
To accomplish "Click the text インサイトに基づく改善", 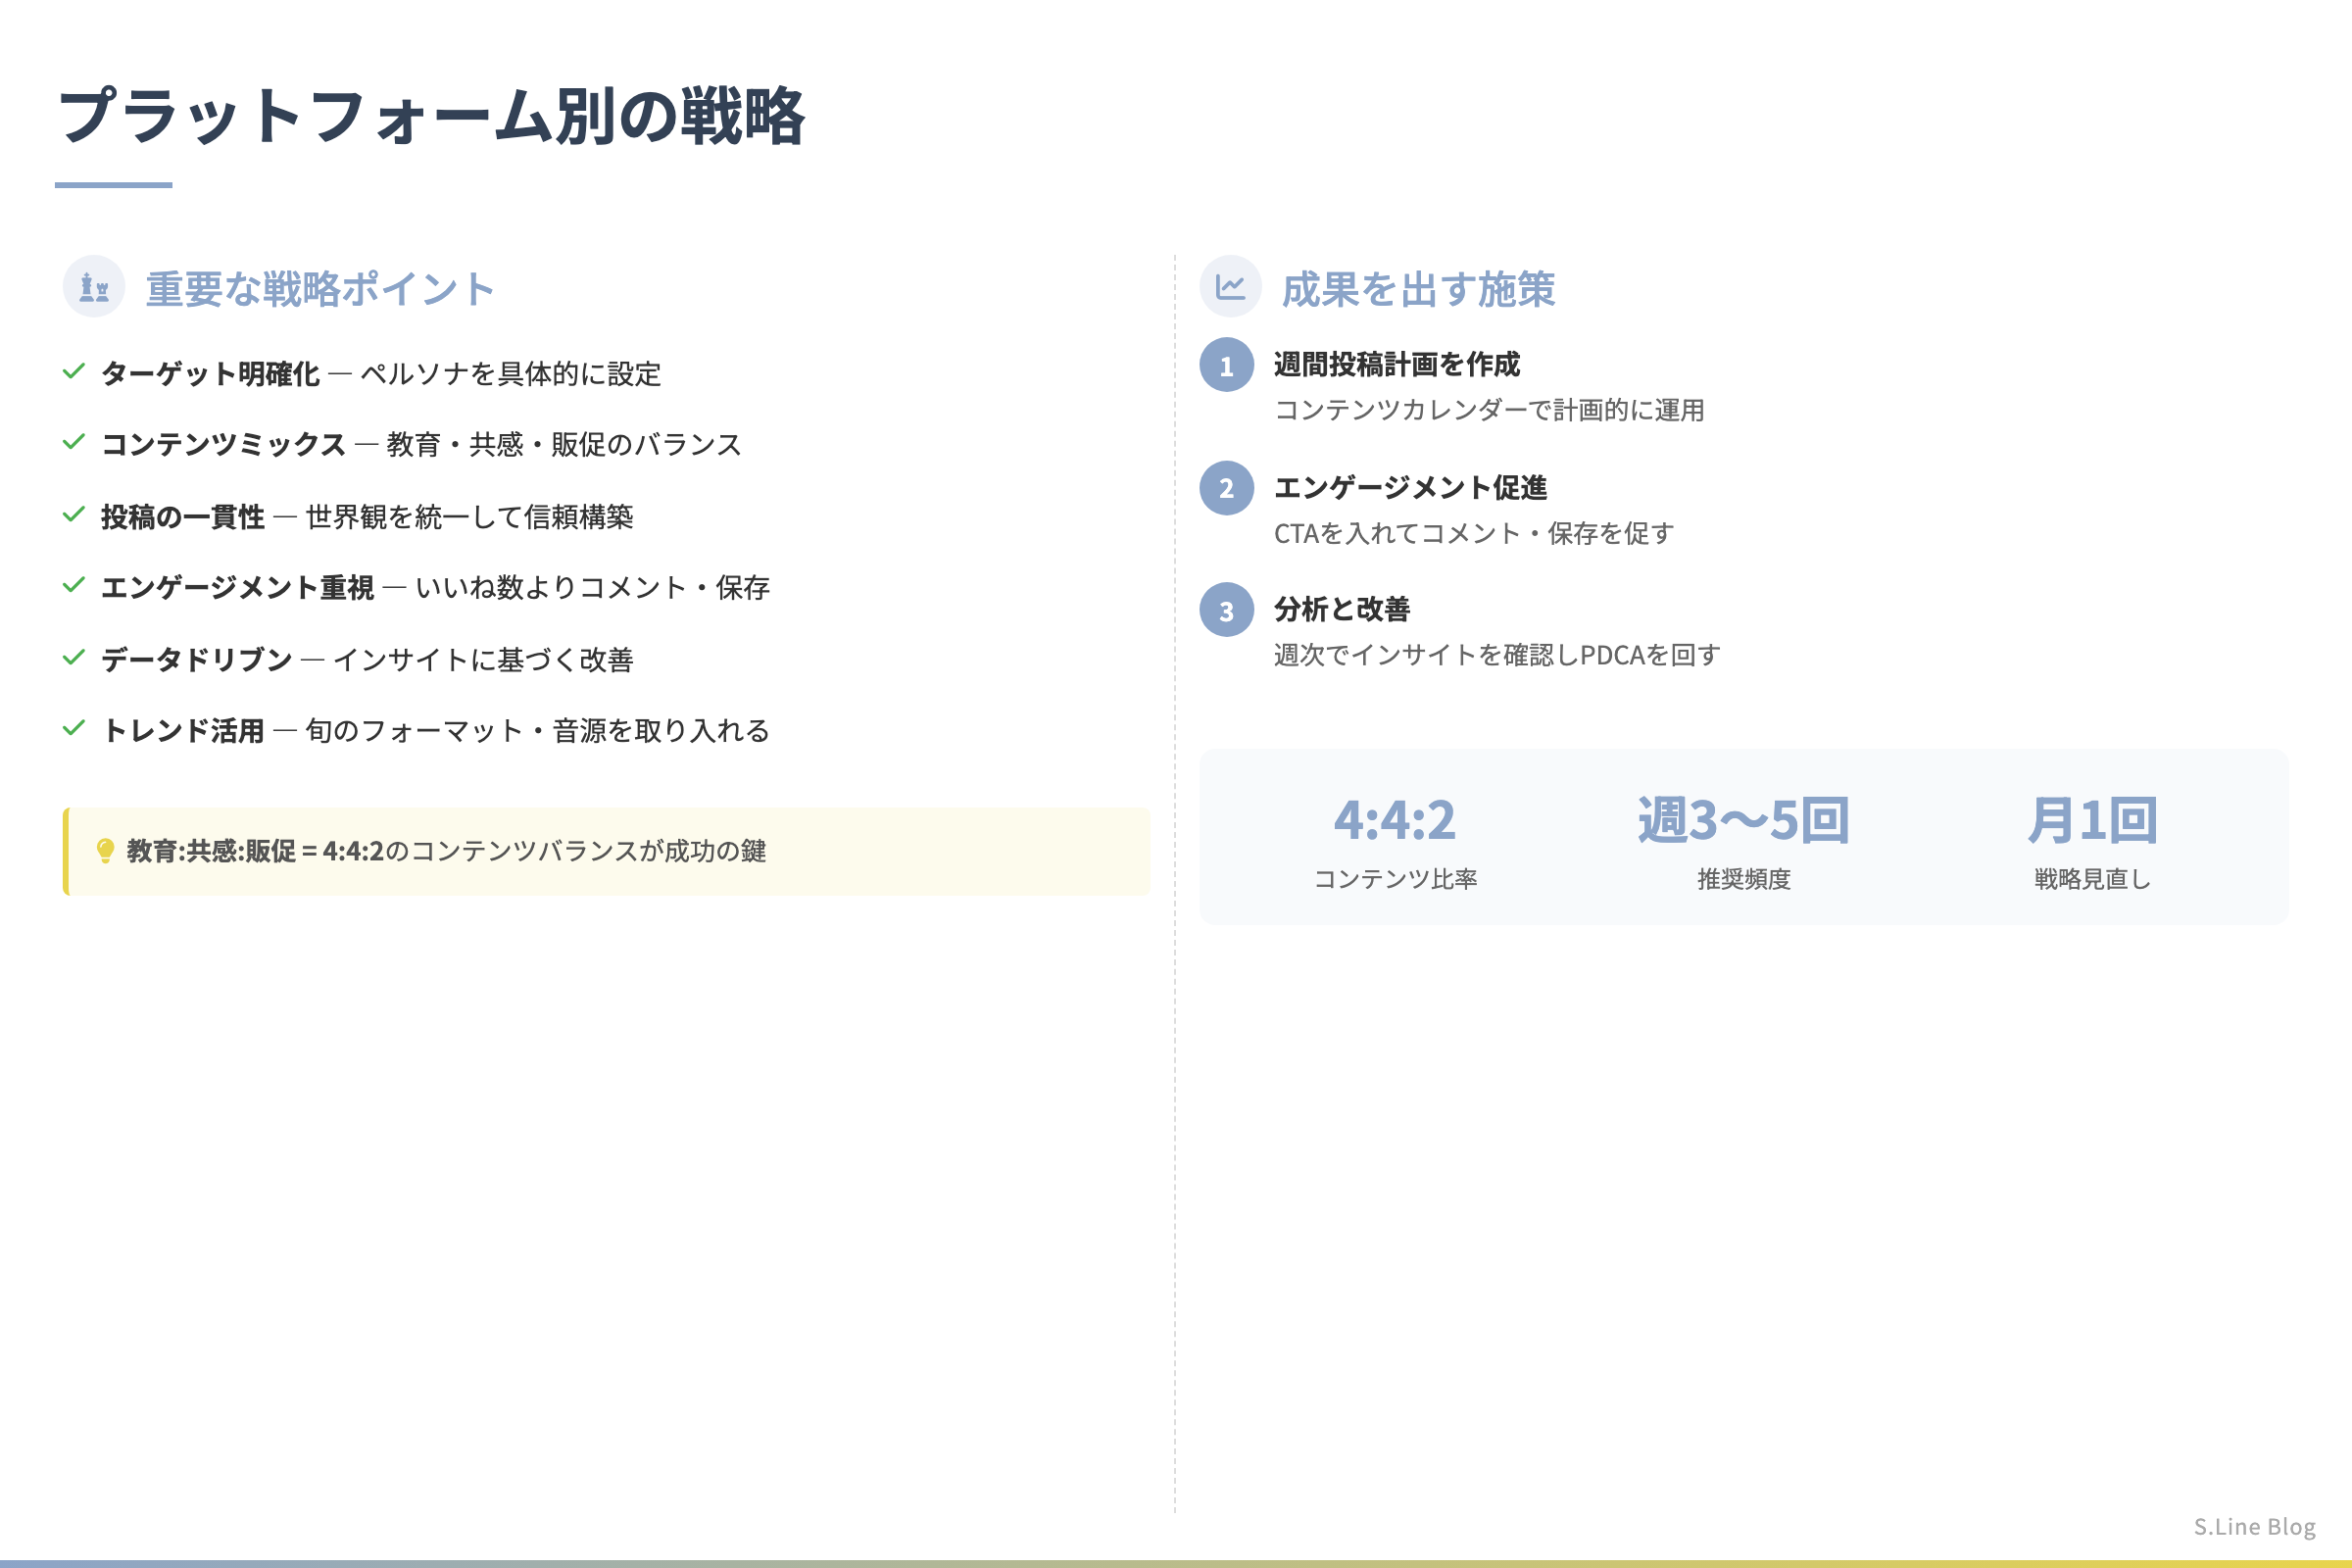I will pos(483,660).
